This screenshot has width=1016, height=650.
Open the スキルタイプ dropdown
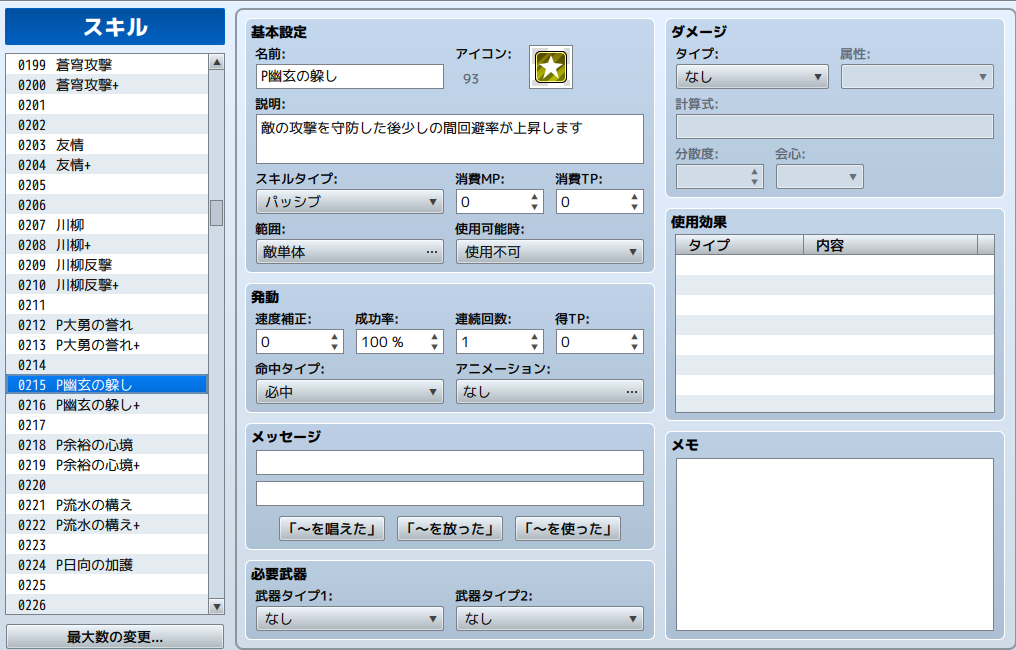pyautogui.click(x=349, y=202)
